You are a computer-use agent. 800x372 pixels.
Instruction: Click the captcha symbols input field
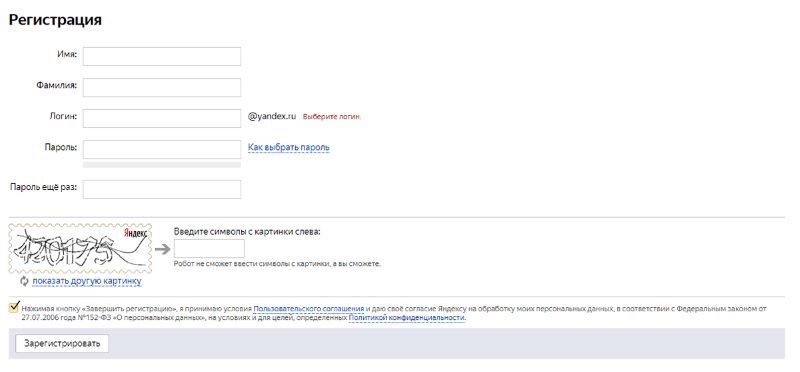(209, 249)
